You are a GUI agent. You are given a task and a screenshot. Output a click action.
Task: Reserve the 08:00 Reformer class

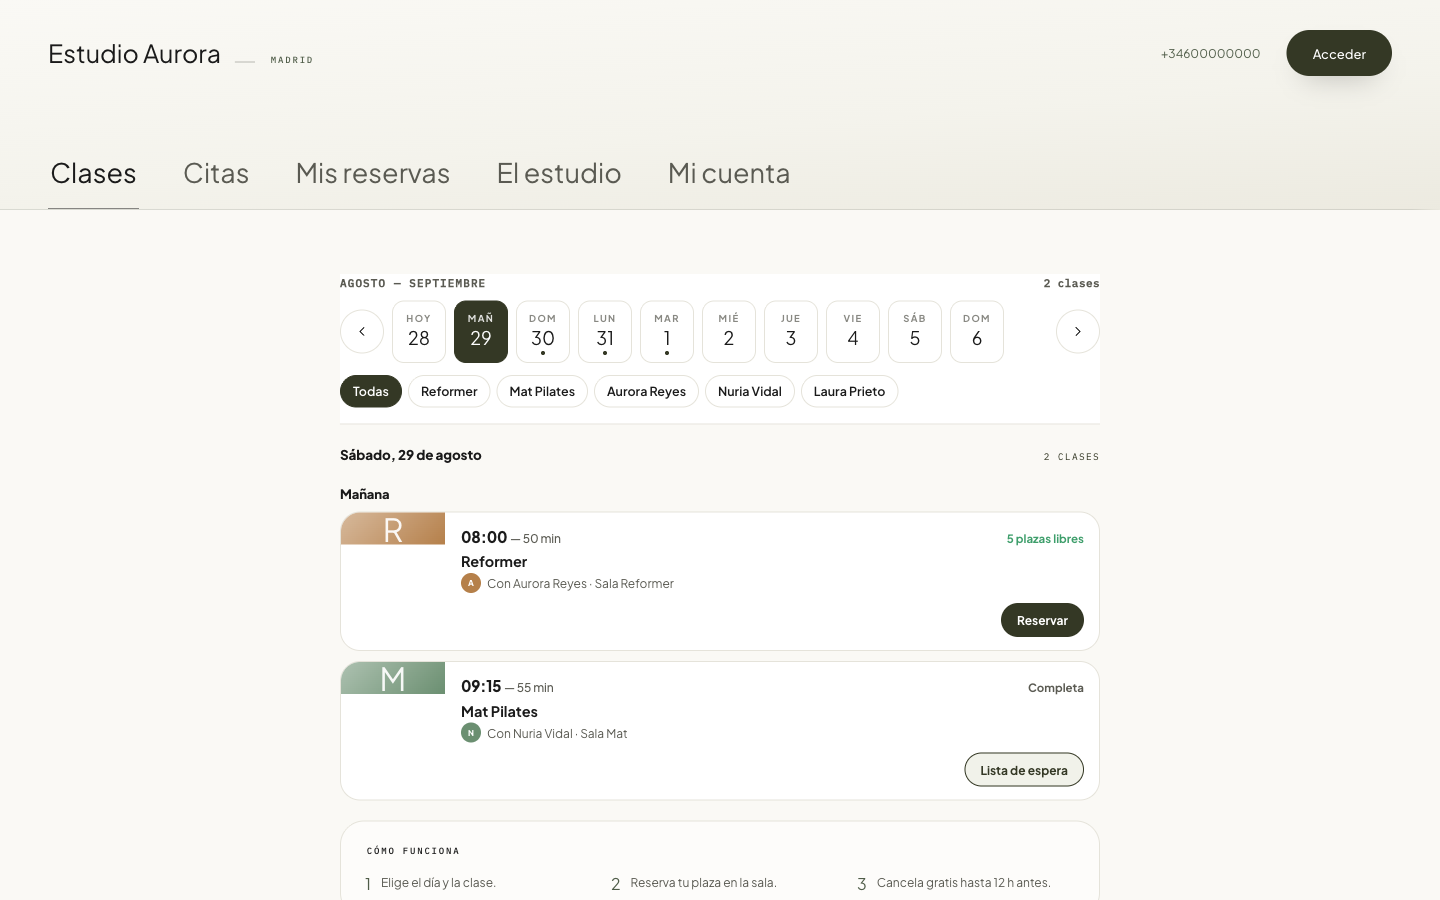point(1042,620)
